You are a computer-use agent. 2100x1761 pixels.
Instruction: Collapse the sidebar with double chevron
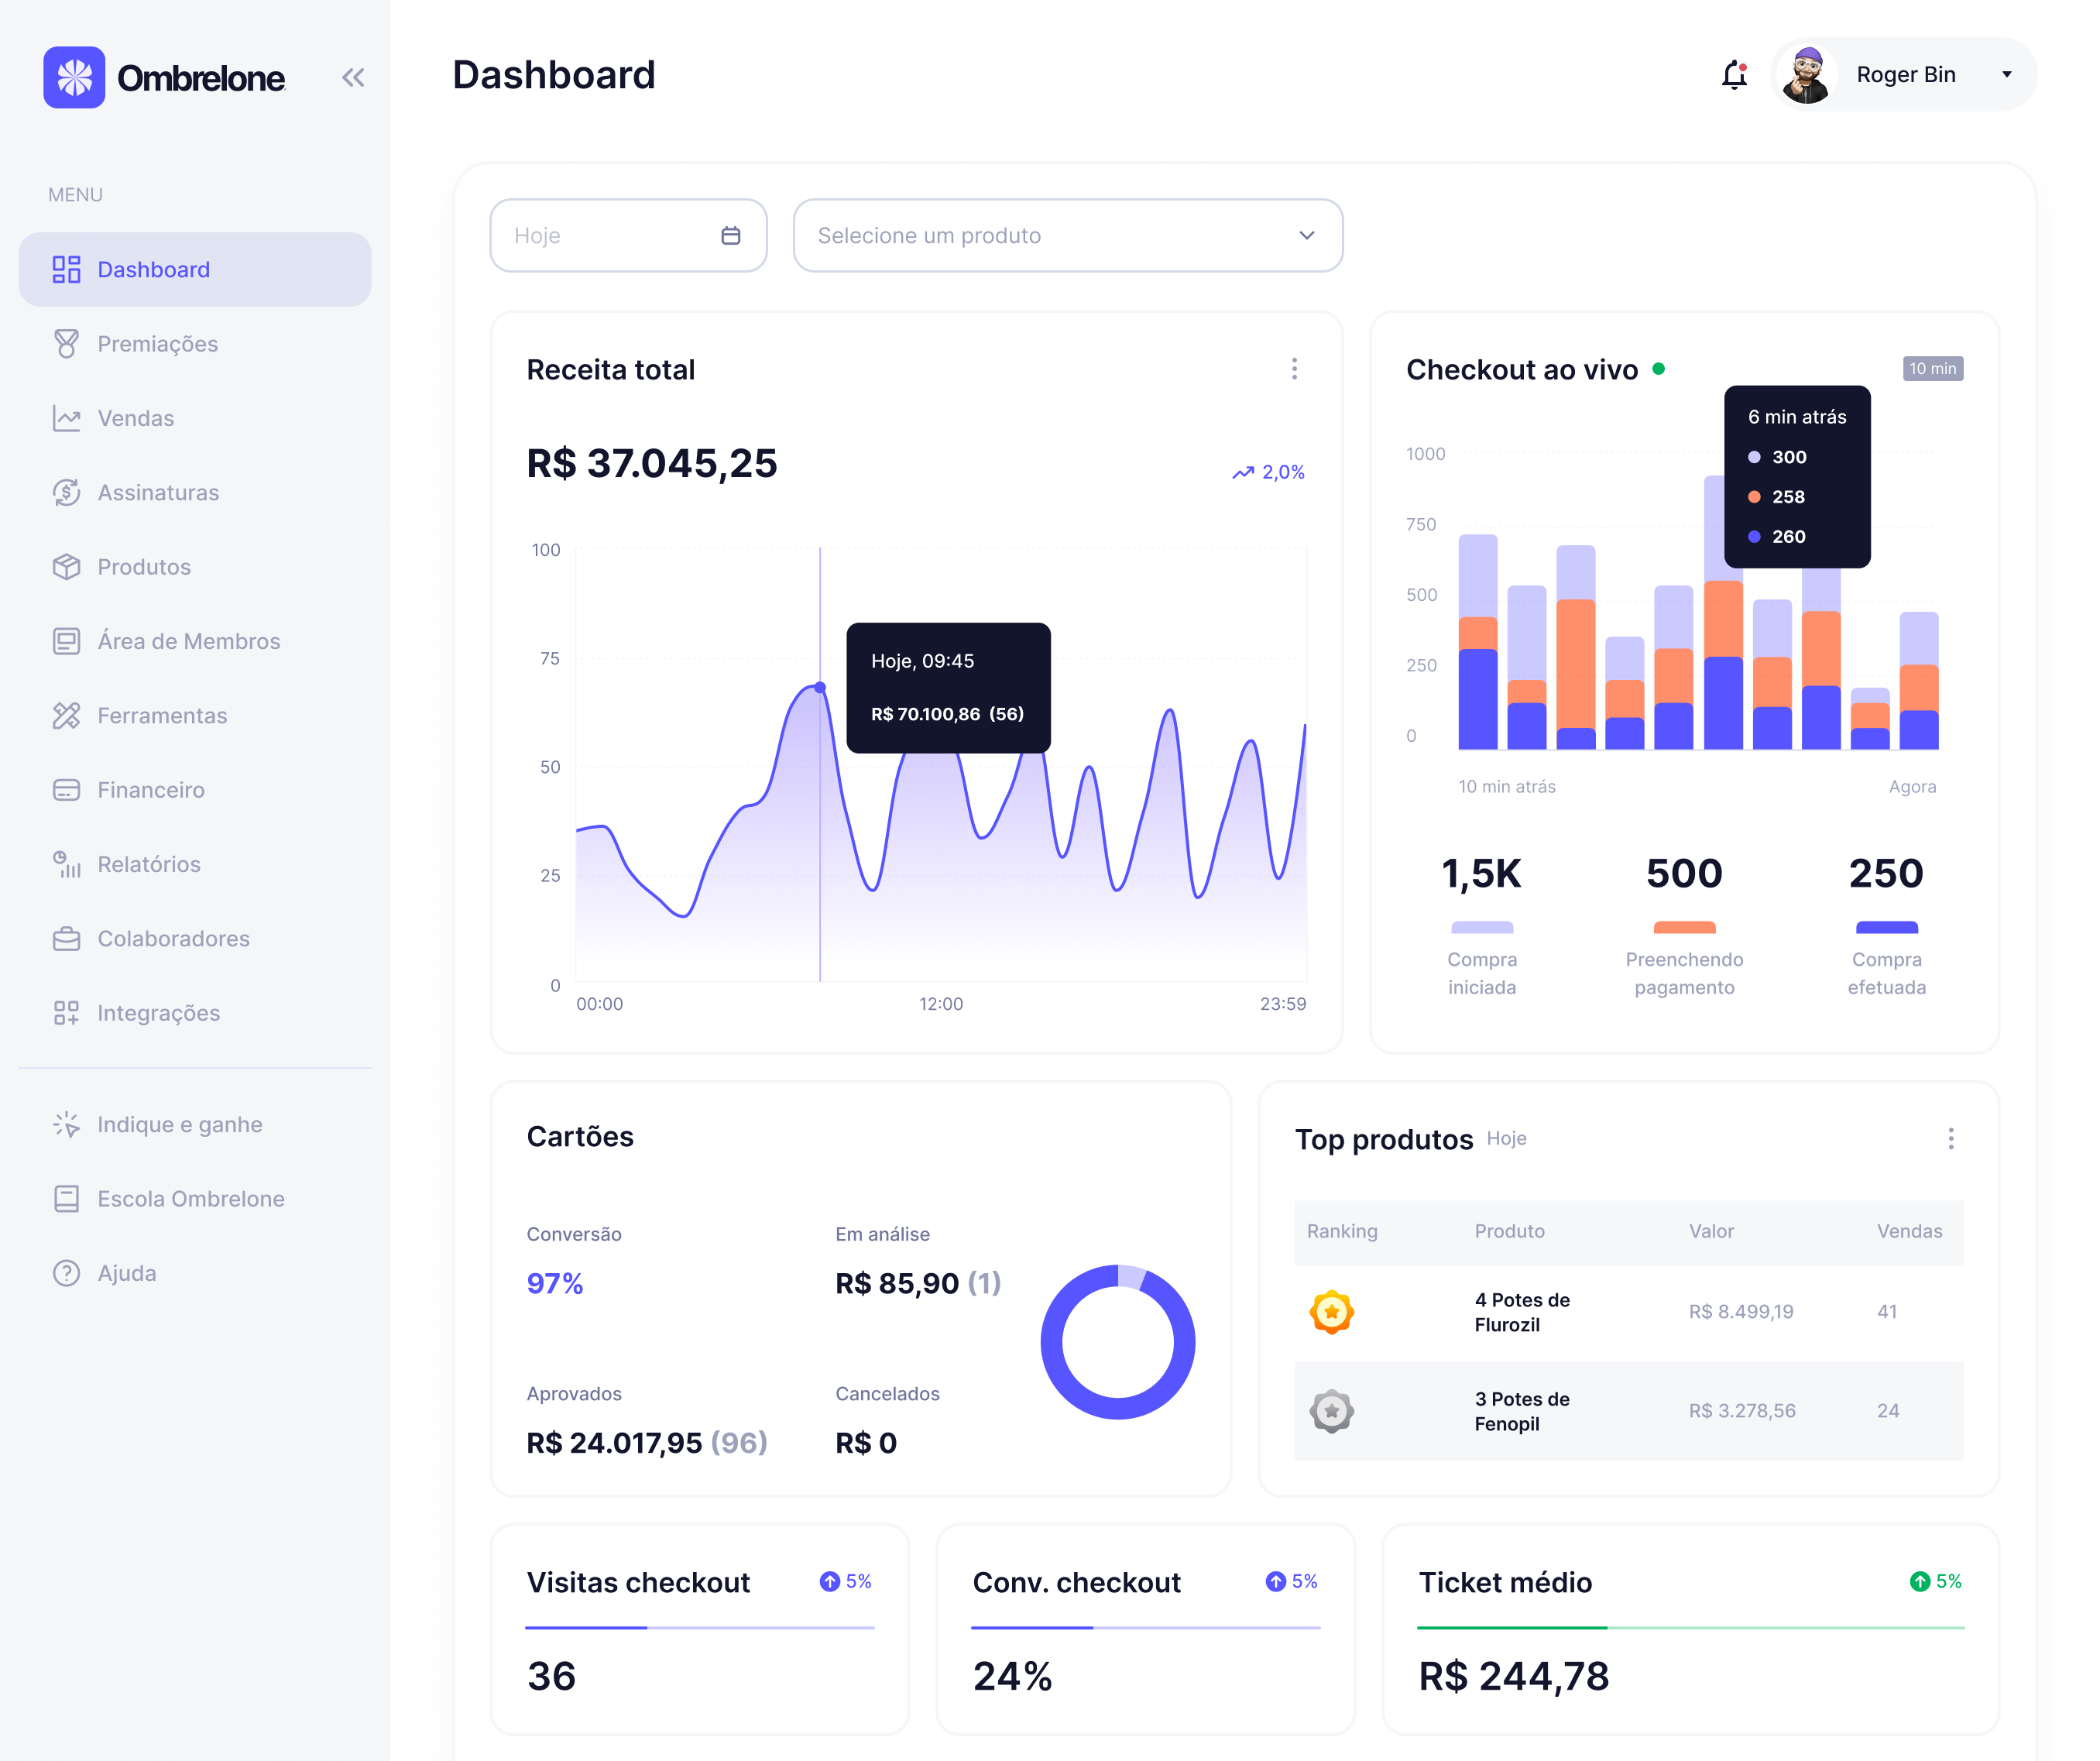353,77
